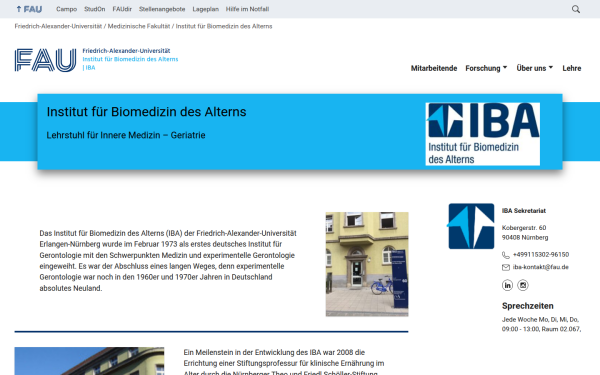Click the subtitle Lehrstuhl für Innere Medizin – Geriatrie
The width and height of the screenshot is (600, 375).
126,135
